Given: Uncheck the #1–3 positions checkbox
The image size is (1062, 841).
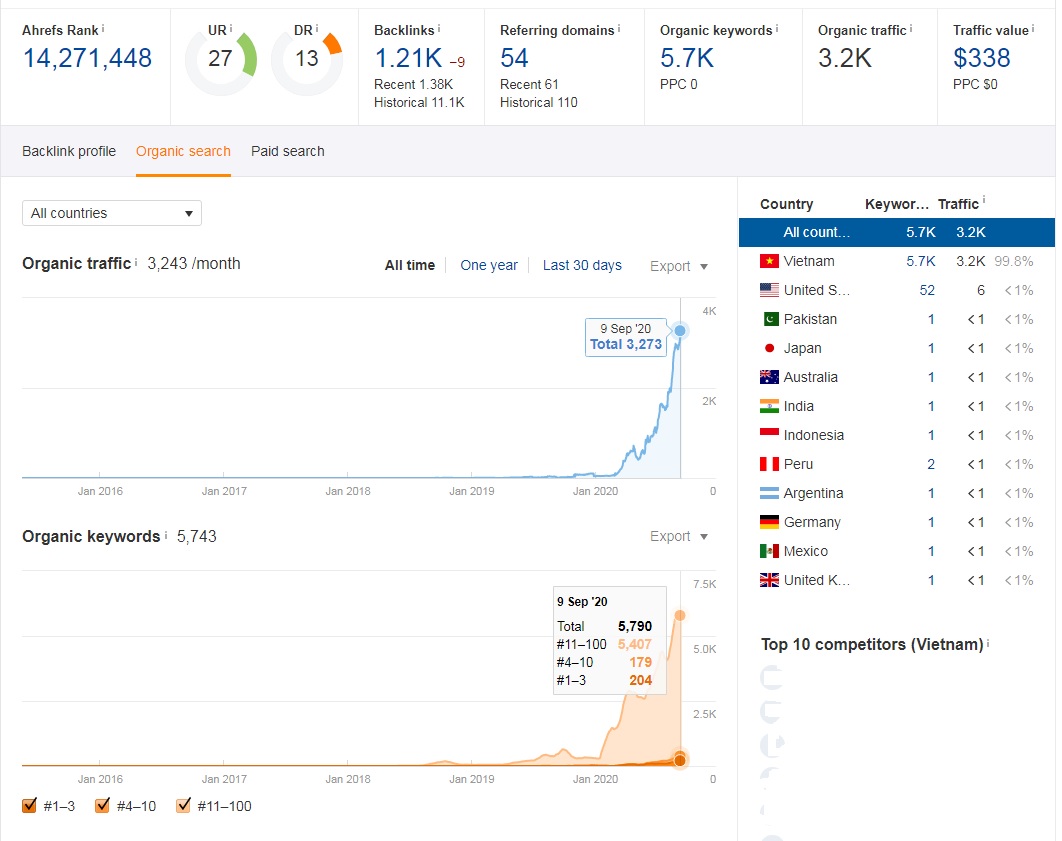Looking at the screenshot, I should pyautogui.click(x=29, y=805).
